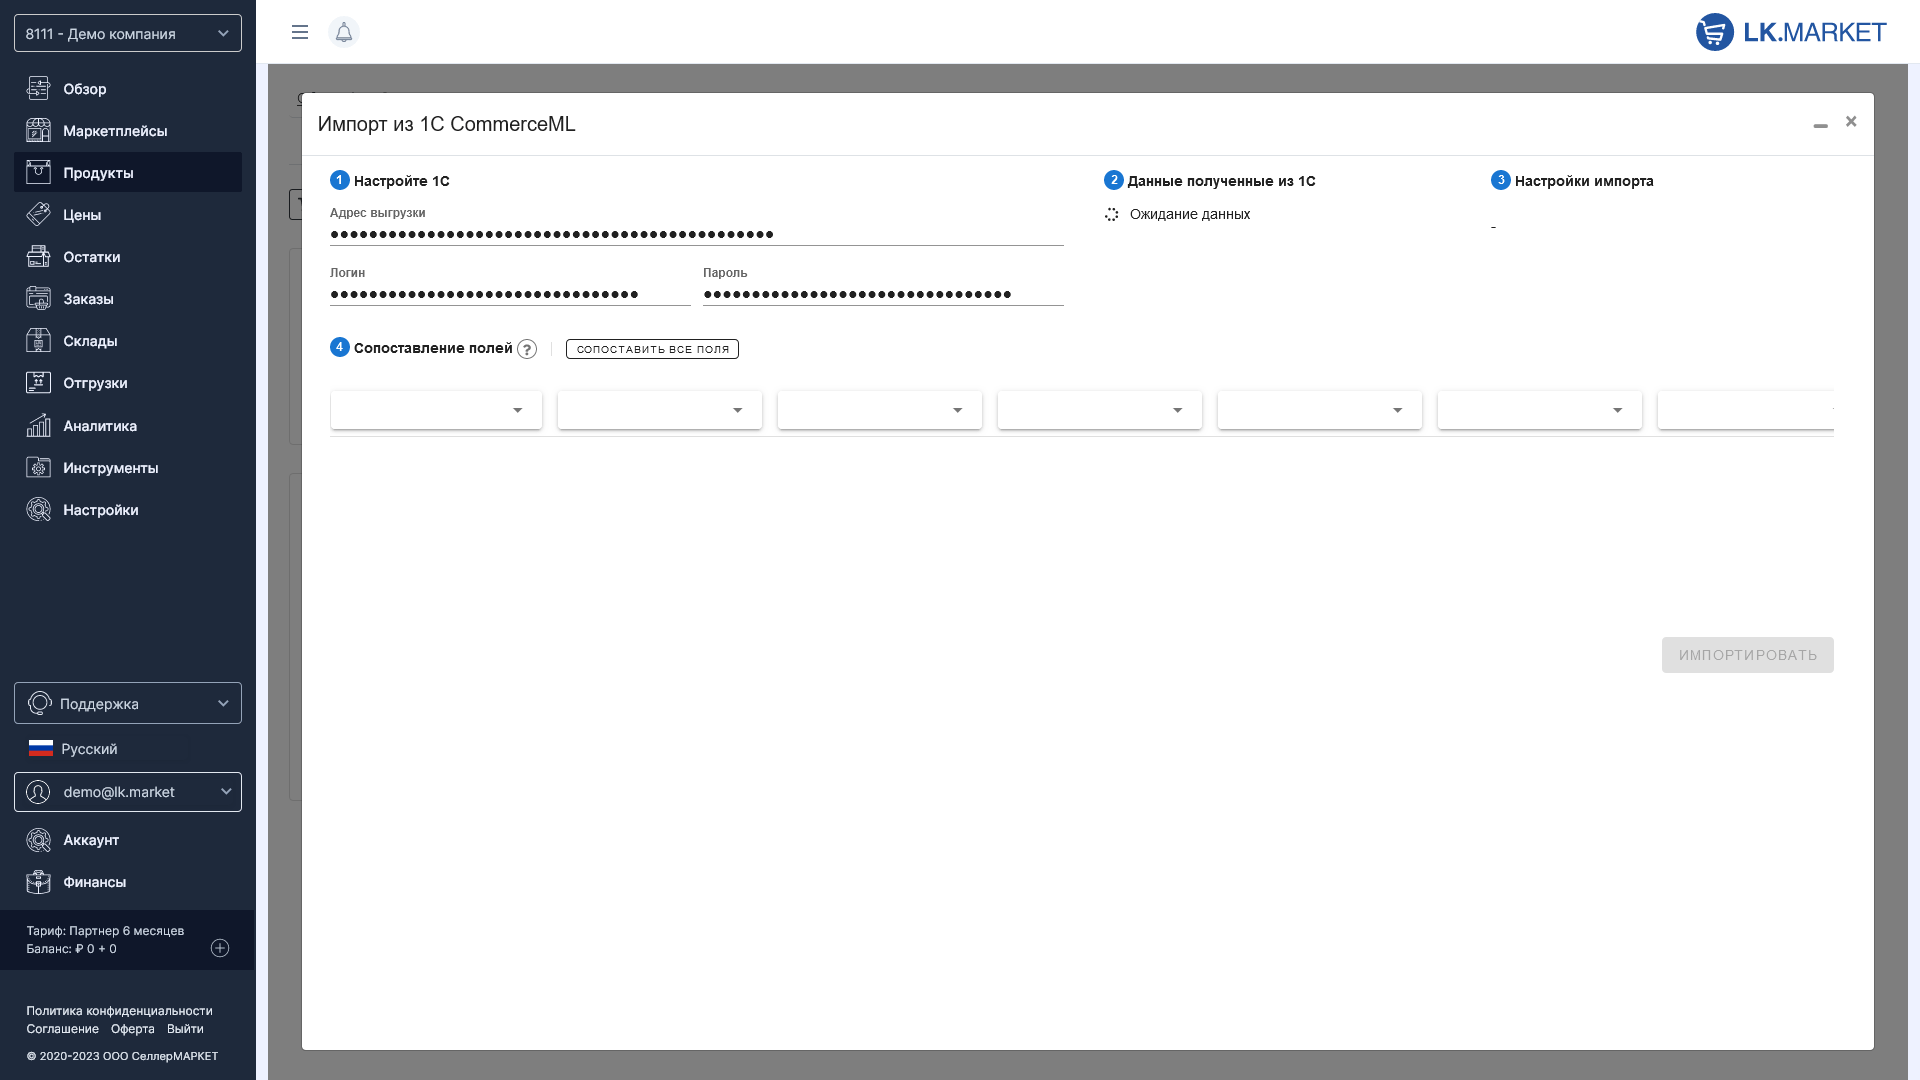The width and height of the screenshot is (1920, 1080).
Task: Click the Выйти logout link
Action: click(185, 1029)
